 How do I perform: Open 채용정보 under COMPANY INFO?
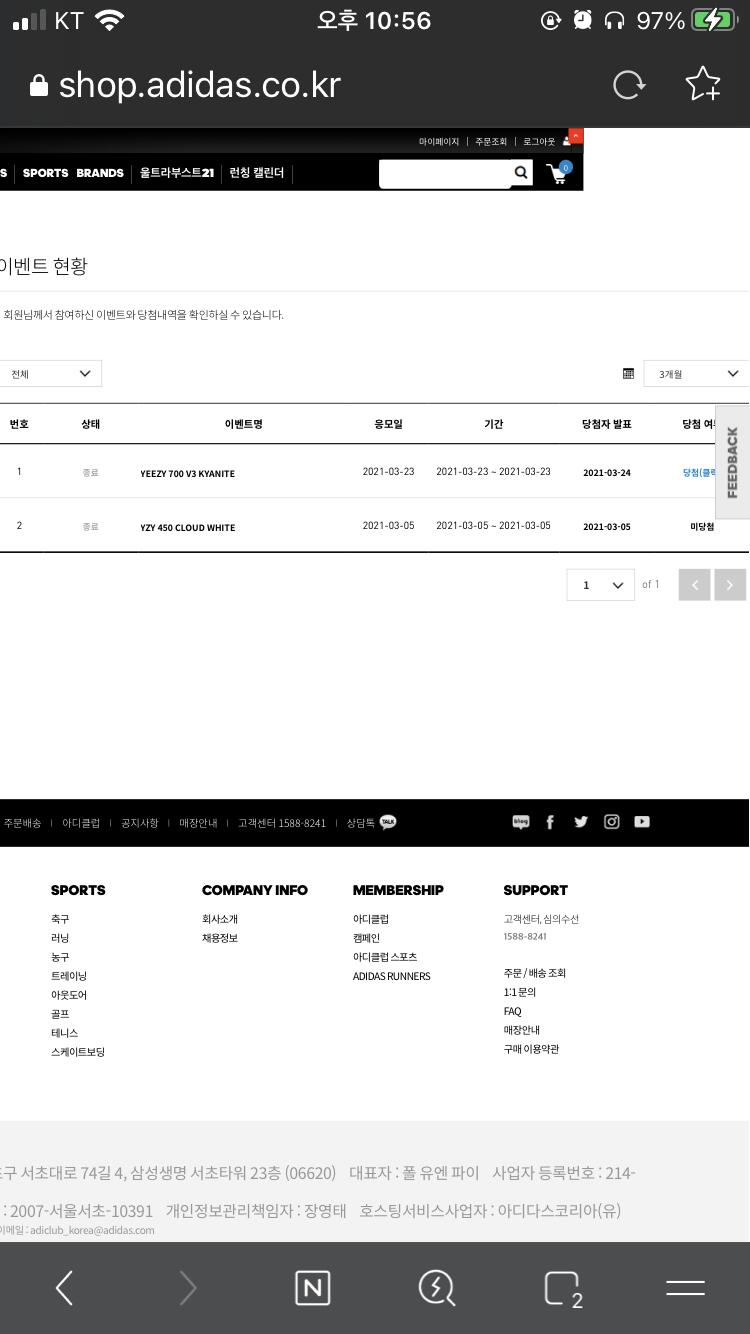point(220,938)
